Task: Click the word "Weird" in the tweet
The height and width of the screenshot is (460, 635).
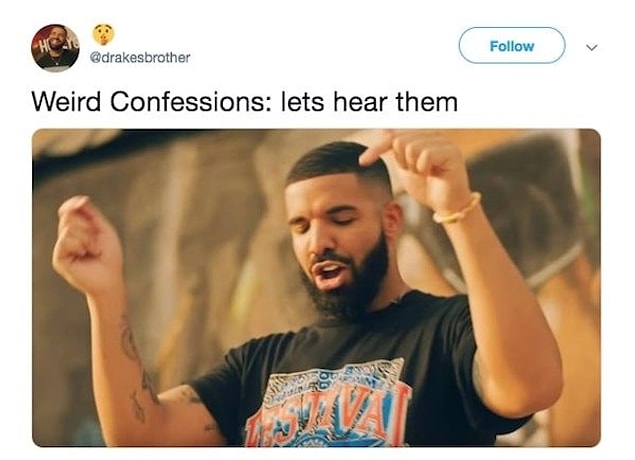Action: coord(66,102)
